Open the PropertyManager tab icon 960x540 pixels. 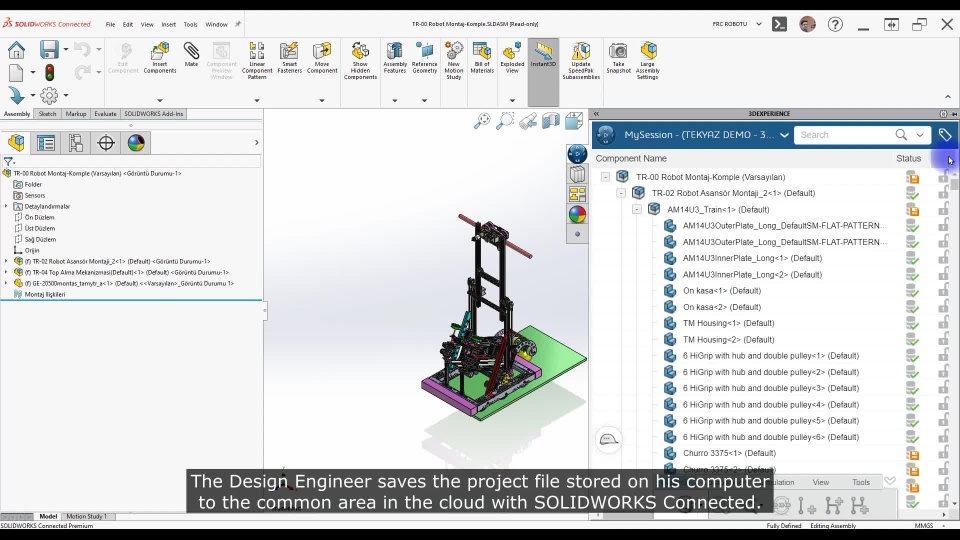[x=46, y=143]
